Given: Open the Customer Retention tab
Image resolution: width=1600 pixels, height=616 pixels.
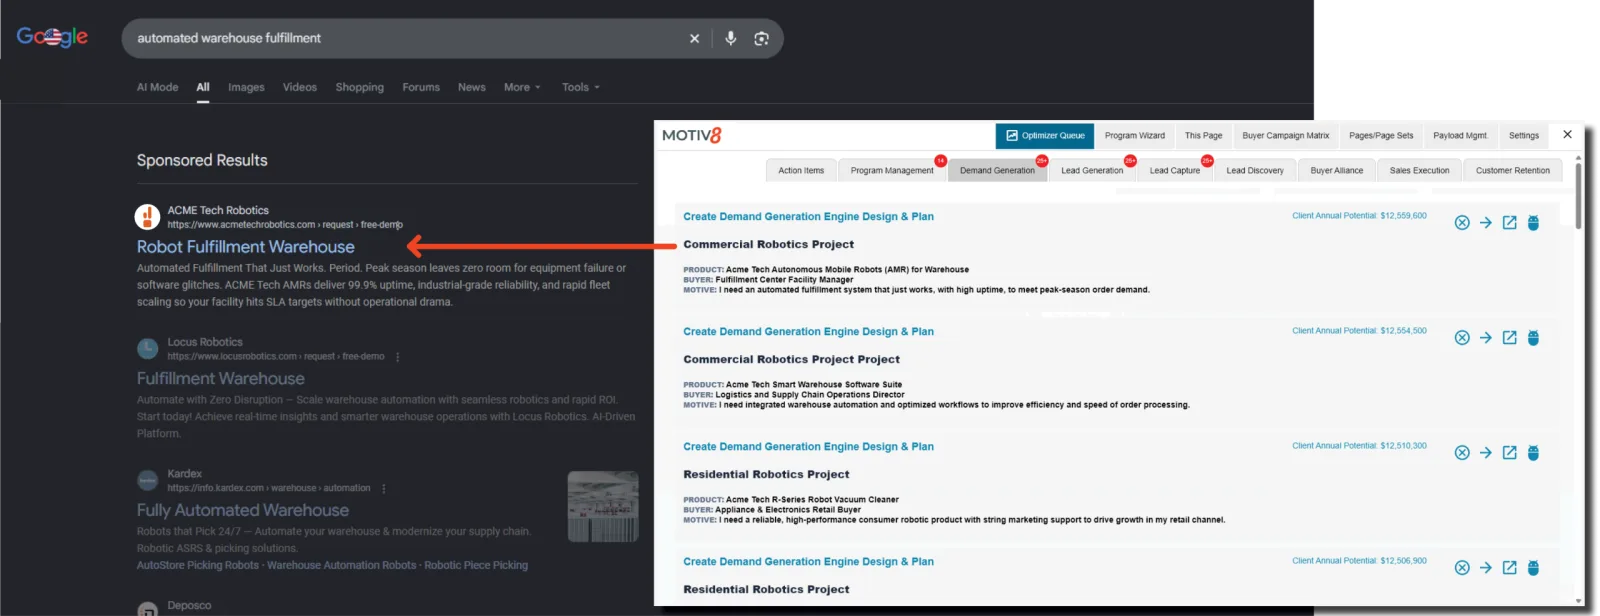Looking at the screenshot, I should [1513, 170].
